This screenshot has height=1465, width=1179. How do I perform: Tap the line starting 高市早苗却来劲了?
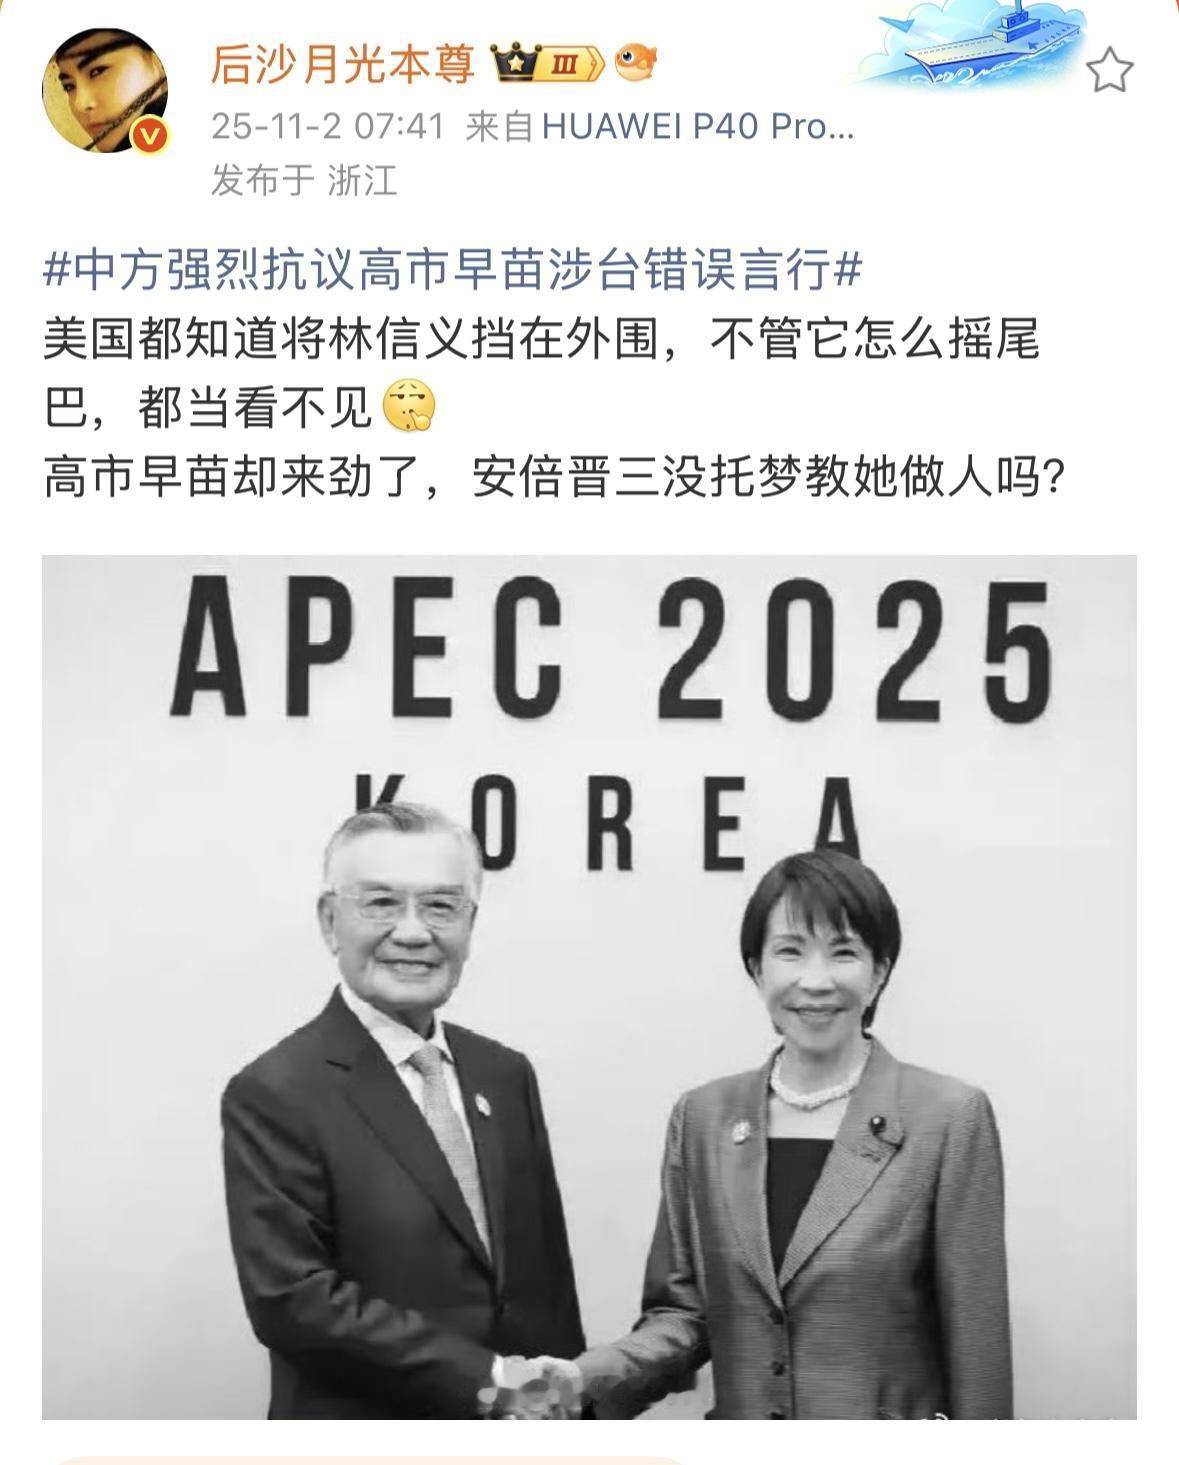pyautogui.click(x=553, y=479)
